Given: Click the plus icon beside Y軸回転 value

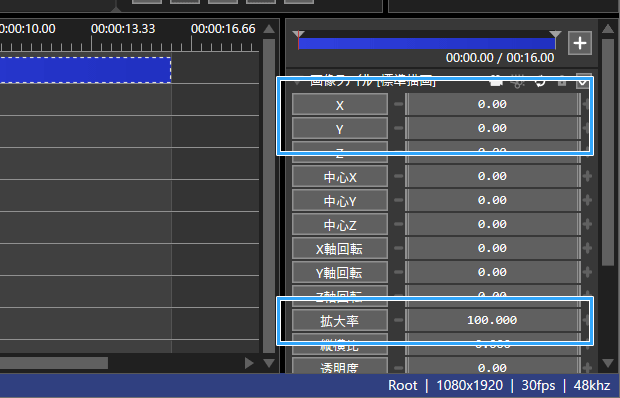Looking at the screenshot, I should [x=587, y=272].
